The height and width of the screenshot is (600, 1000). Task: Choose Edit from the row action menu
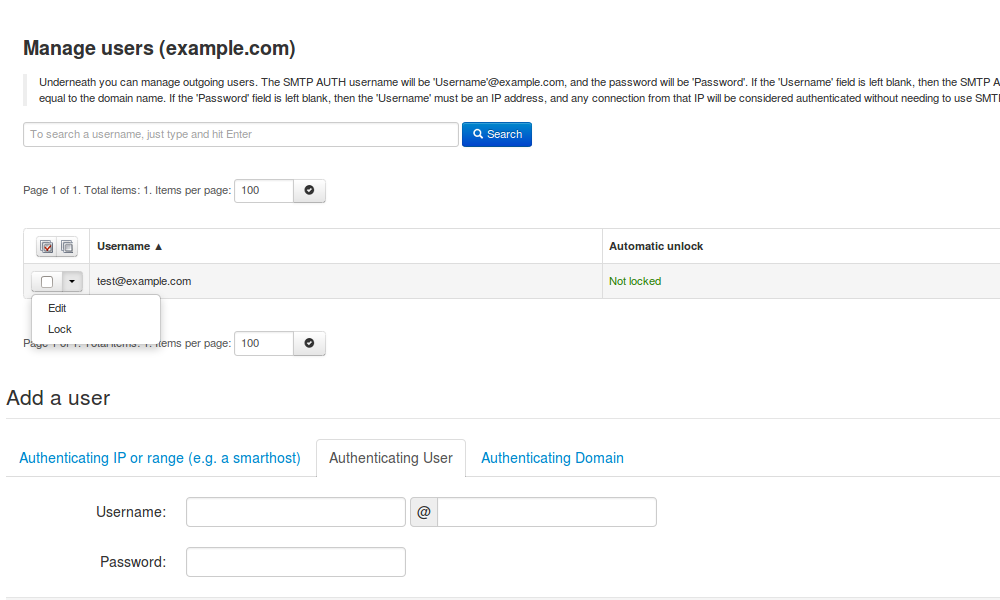coord(57,308)
